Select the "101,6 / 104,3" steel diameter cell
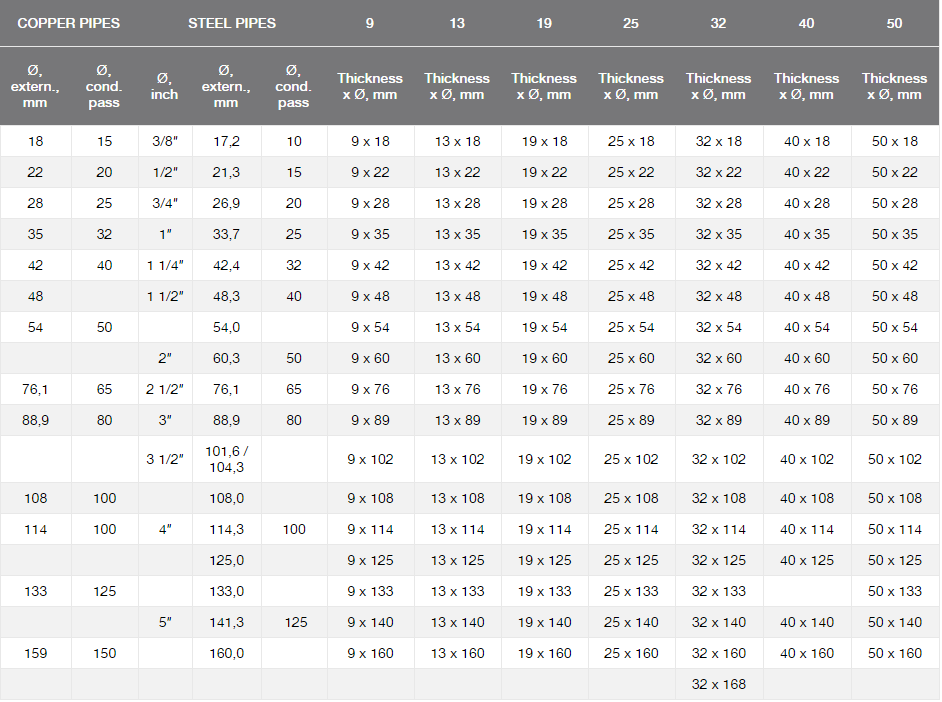942x702 pixels. (226, 459)
